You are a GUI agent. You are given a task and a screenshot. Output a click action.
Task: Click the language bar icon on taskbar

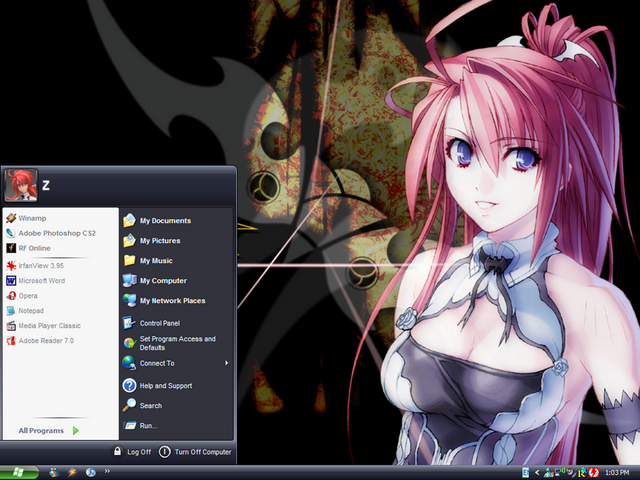pos(525,473)
